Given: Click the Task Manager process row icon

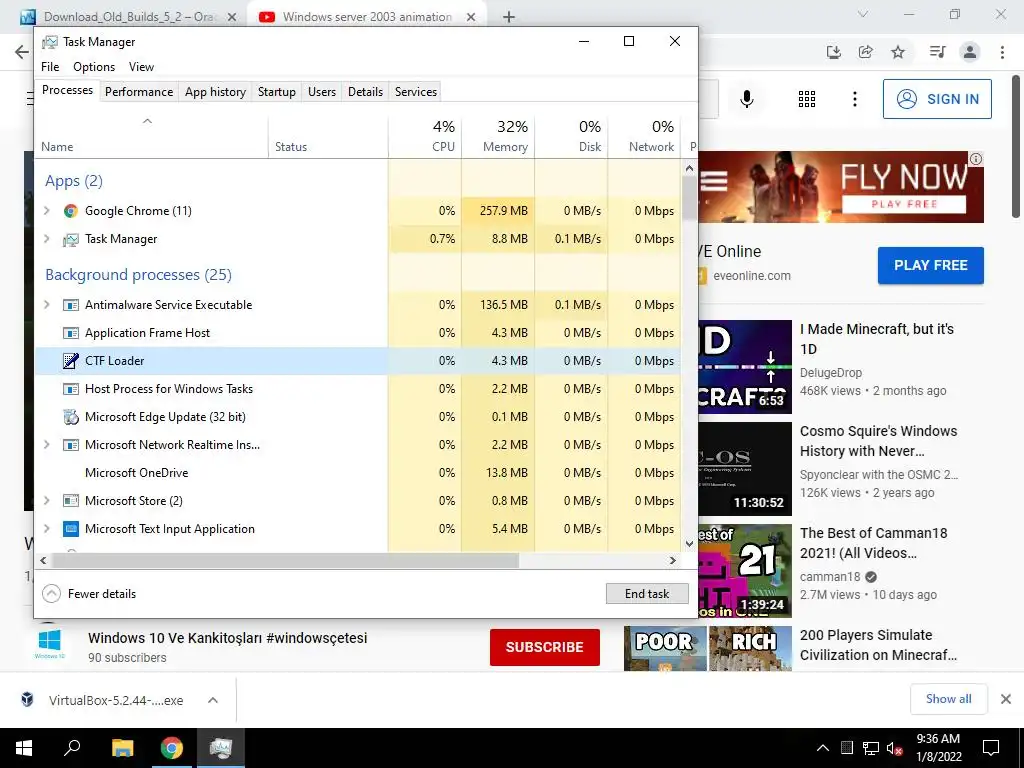Looking at the screenshot, I should 71,239.
